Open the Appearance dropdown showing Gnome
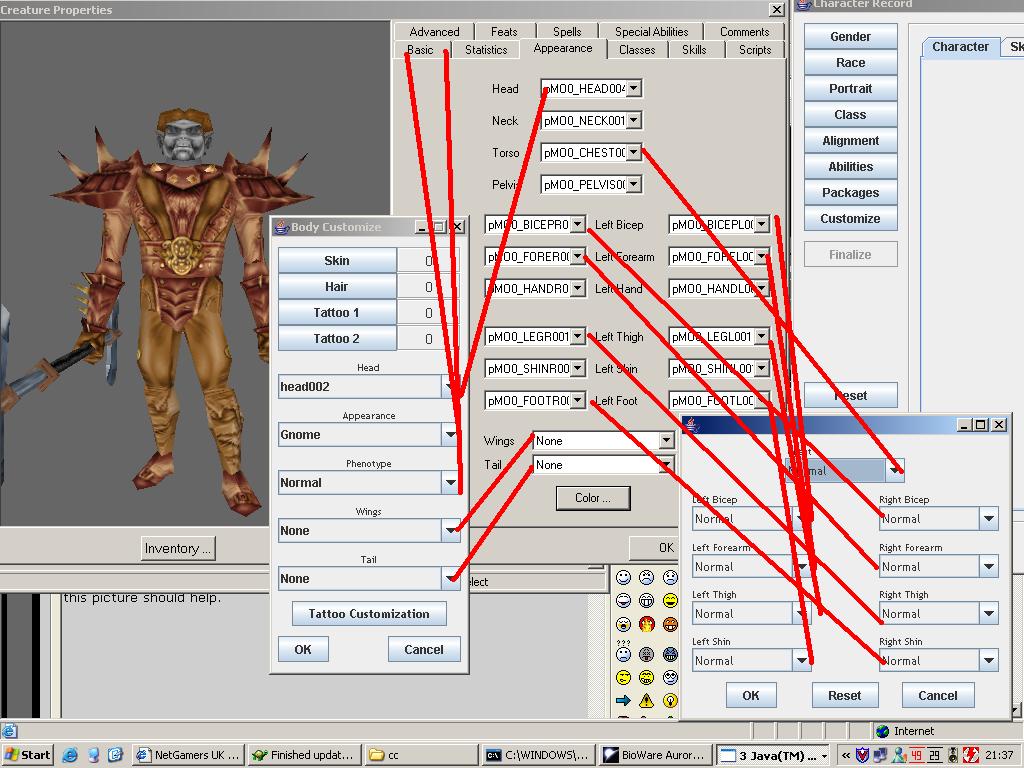Screen dimensions: 1024x768 tap(450, 435)
